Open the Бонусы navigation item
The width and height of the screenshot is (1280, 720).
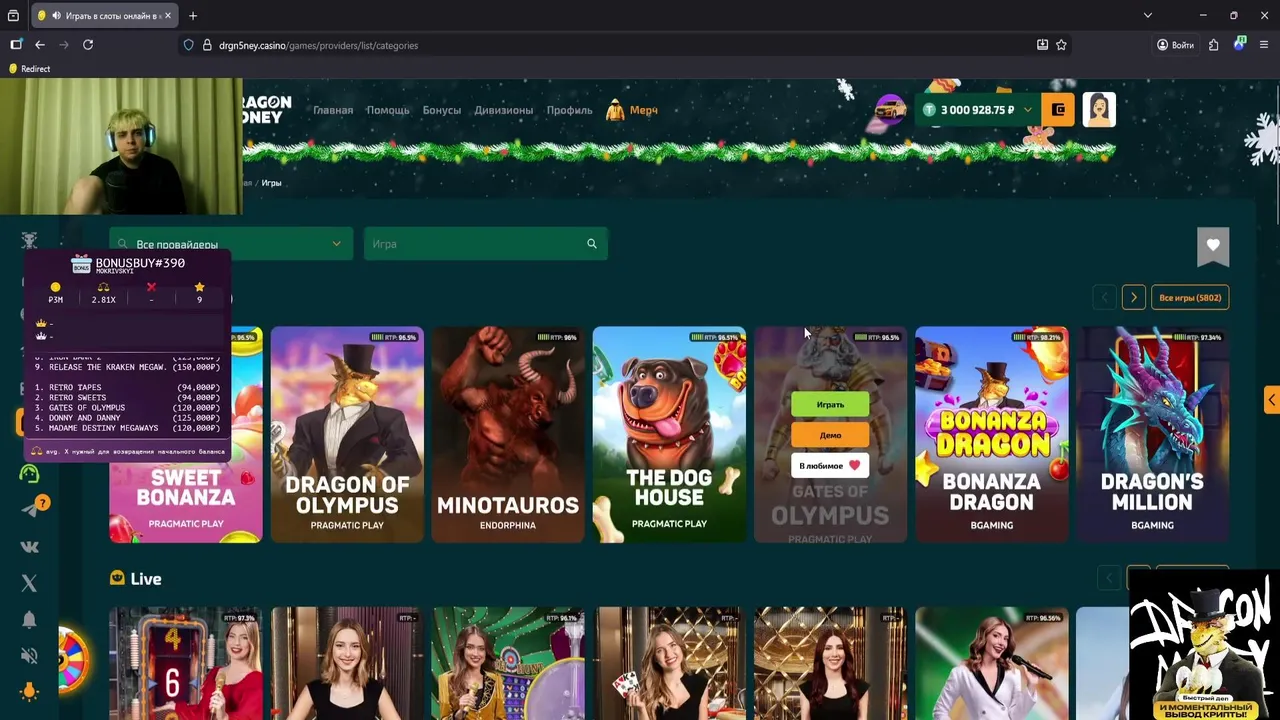pos(442,110)
